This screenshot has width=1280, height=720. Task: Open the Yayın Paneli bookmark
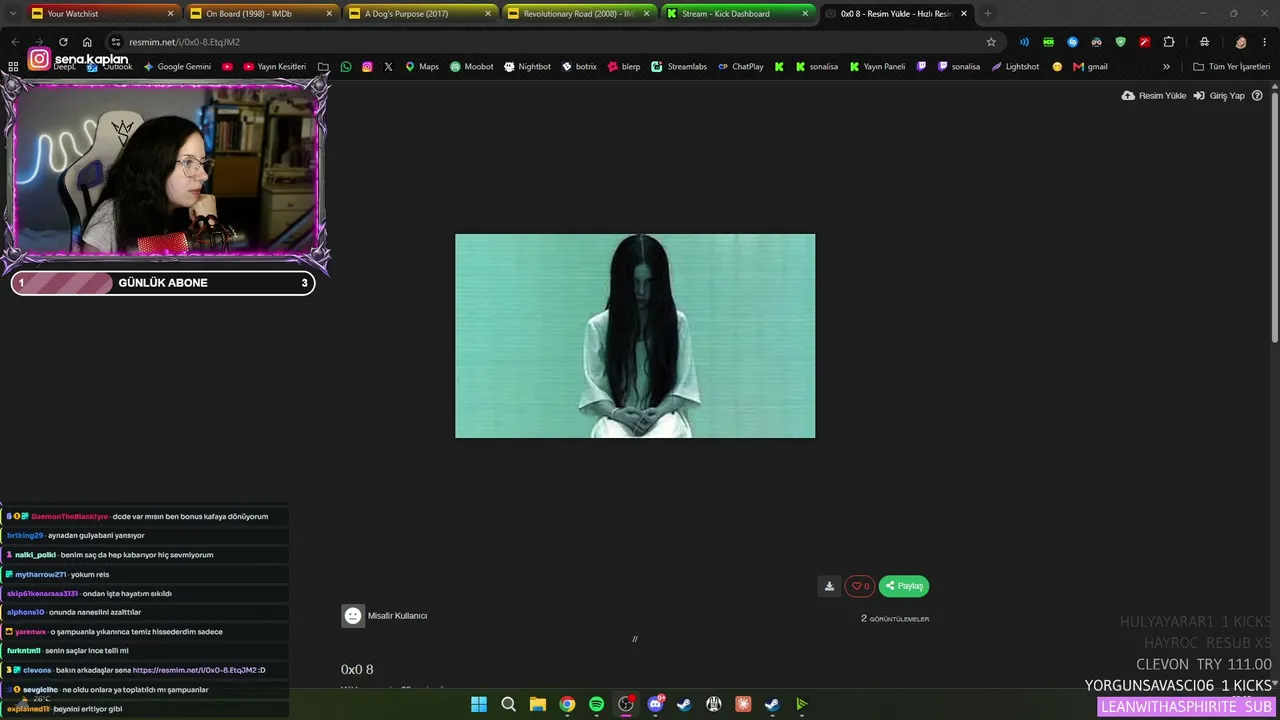(x=877, y=67)
